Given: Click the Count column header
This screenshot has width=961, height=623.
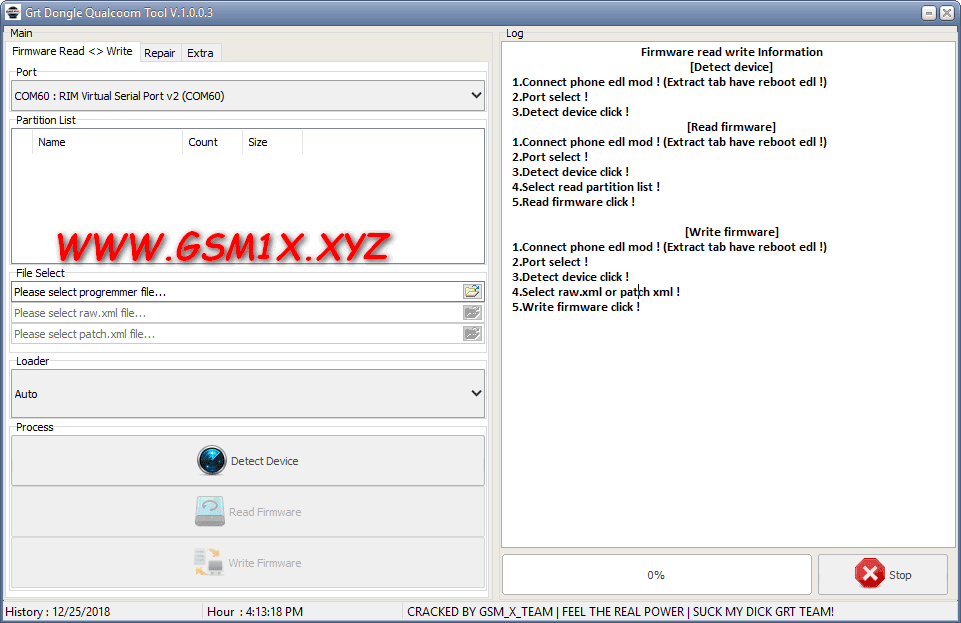Looking at the screenshot, I should tap(212, 142).
